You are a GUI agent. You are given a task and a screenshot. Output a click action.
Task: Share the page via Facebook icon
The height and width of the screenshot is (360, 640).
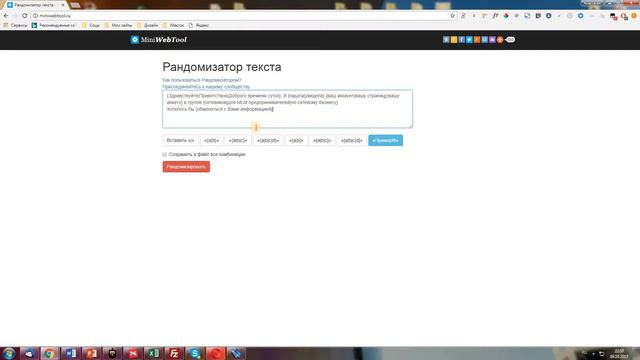tap(461, 40)
